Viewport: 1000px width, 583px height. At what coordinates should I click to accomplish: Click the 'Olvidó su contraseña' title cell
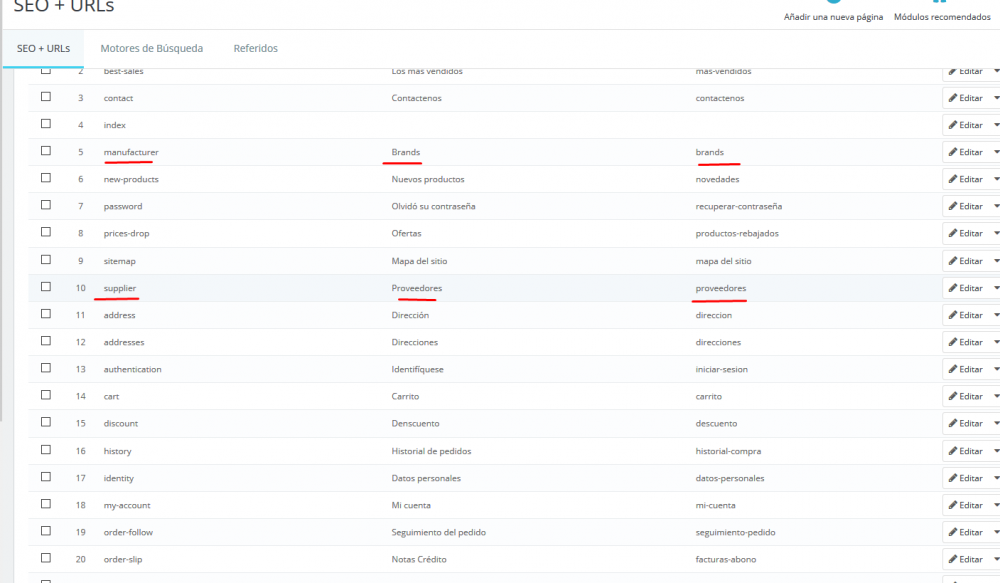[433, 207]
